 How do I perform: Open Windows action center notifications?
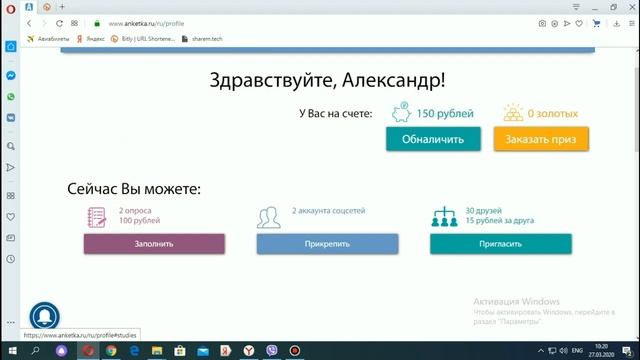(x=627, y=351)
